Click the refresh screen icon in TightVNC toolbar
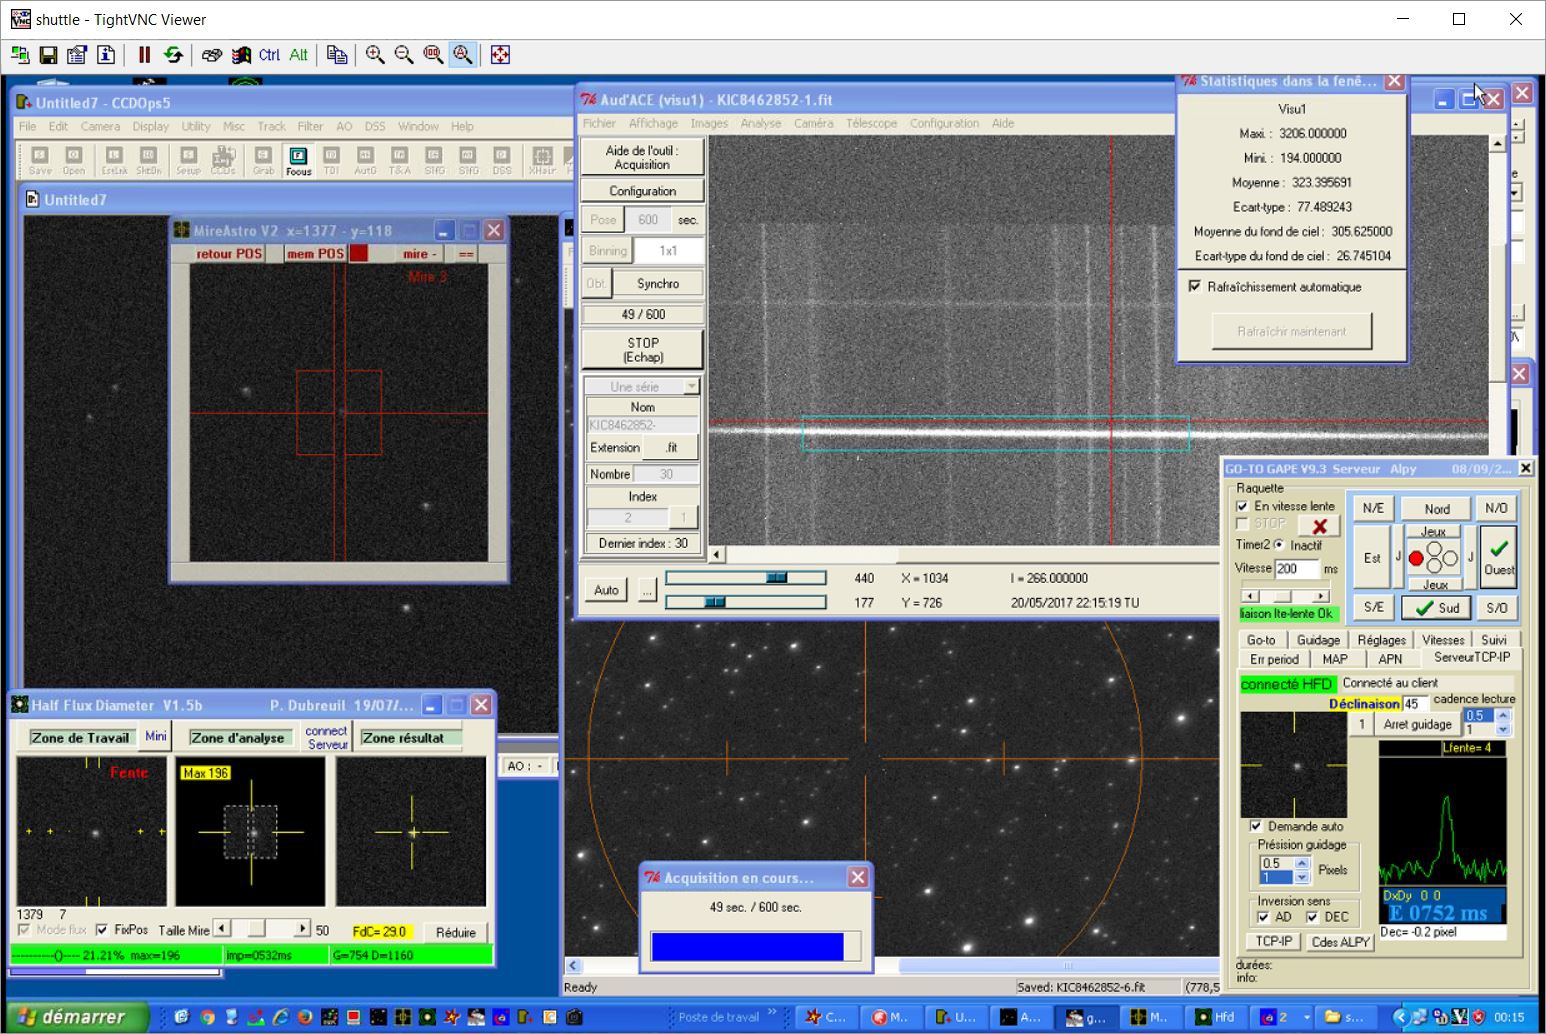Image resolution: width=1546 pixels, height=1034 pixels. 173,55
